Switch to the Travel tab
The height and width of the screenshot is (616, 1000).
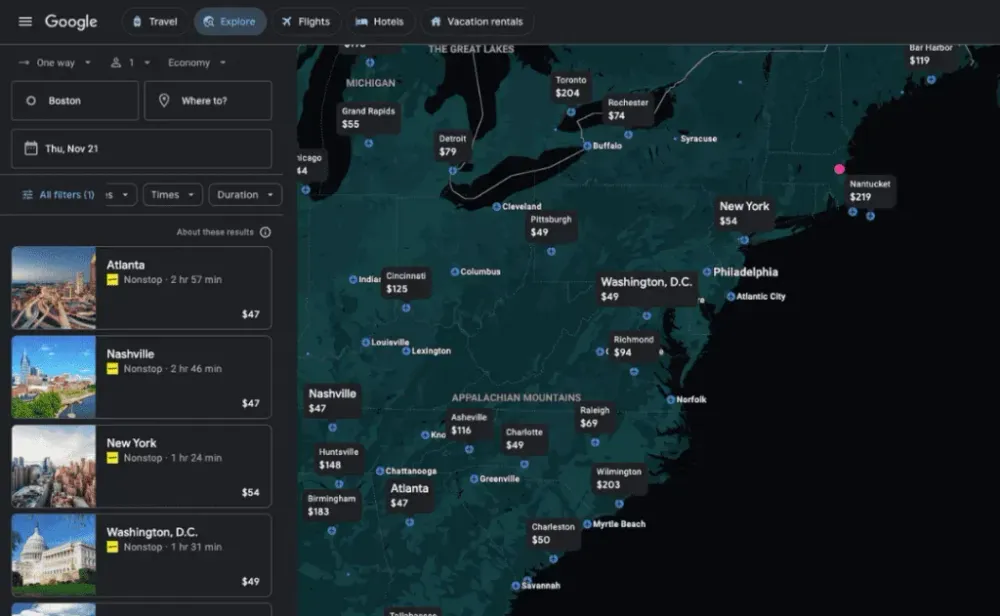pyautogui.click(x=154, y=22)
